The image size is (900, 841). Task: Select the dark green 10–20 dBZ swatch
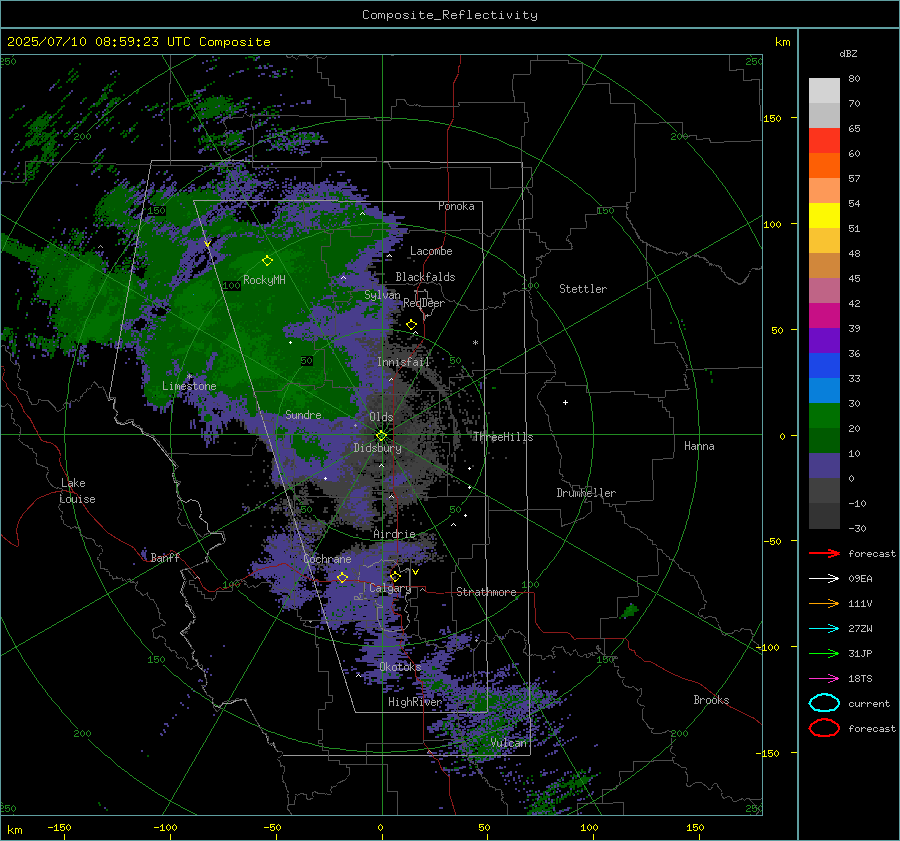click(x=824, y=441)
